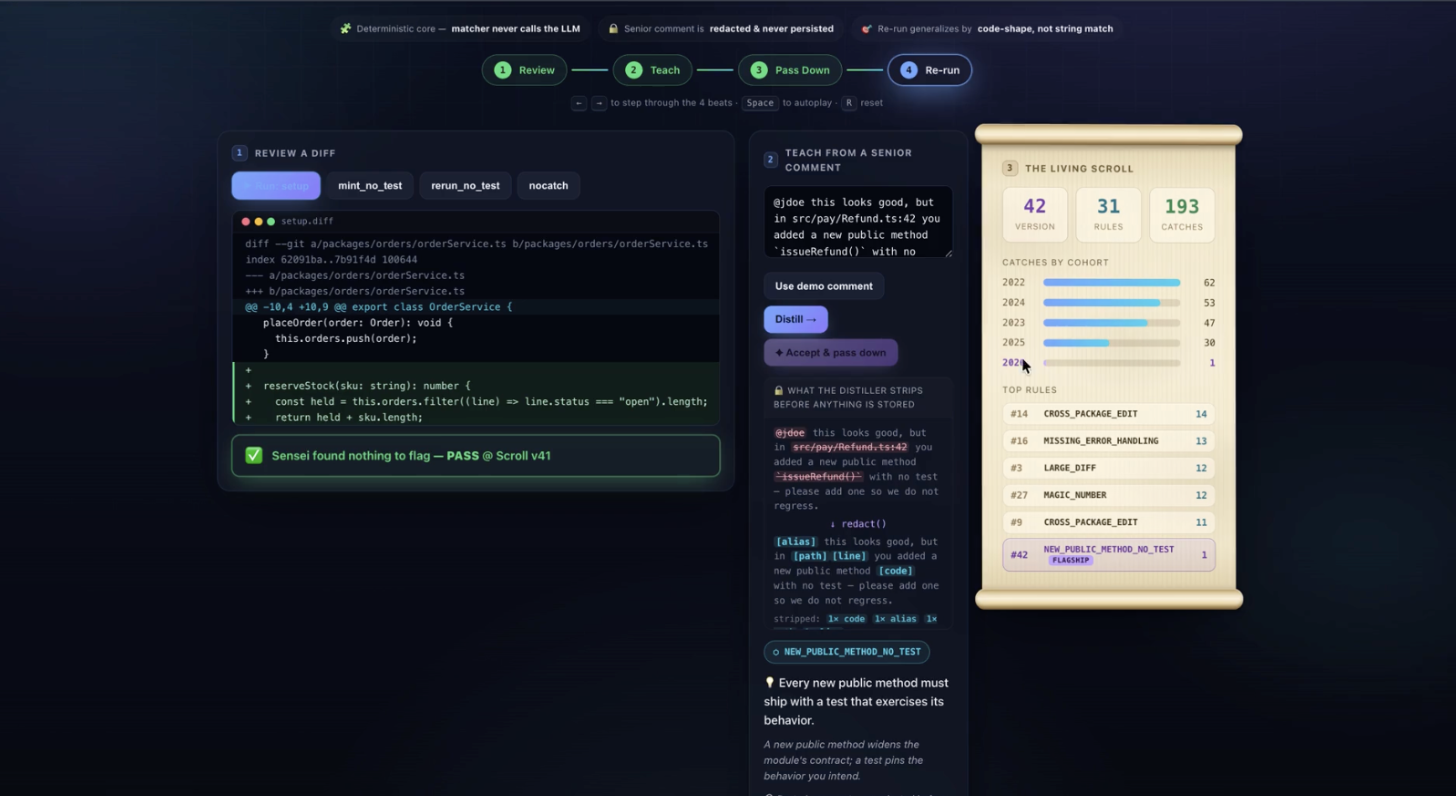Click the Distill button
This screenshot has width=1456, height=796.
click(796, 319)
